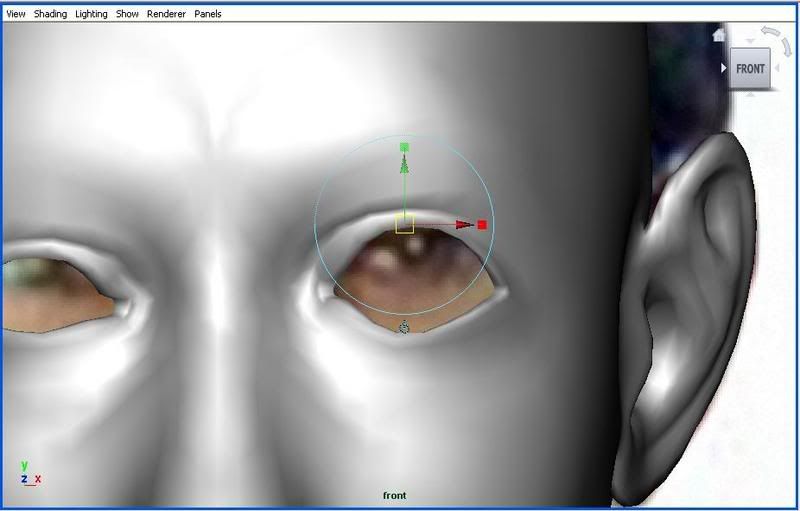Click the yellow center manipulator square
Screen dimensions: 800x511
coord(405,224)
